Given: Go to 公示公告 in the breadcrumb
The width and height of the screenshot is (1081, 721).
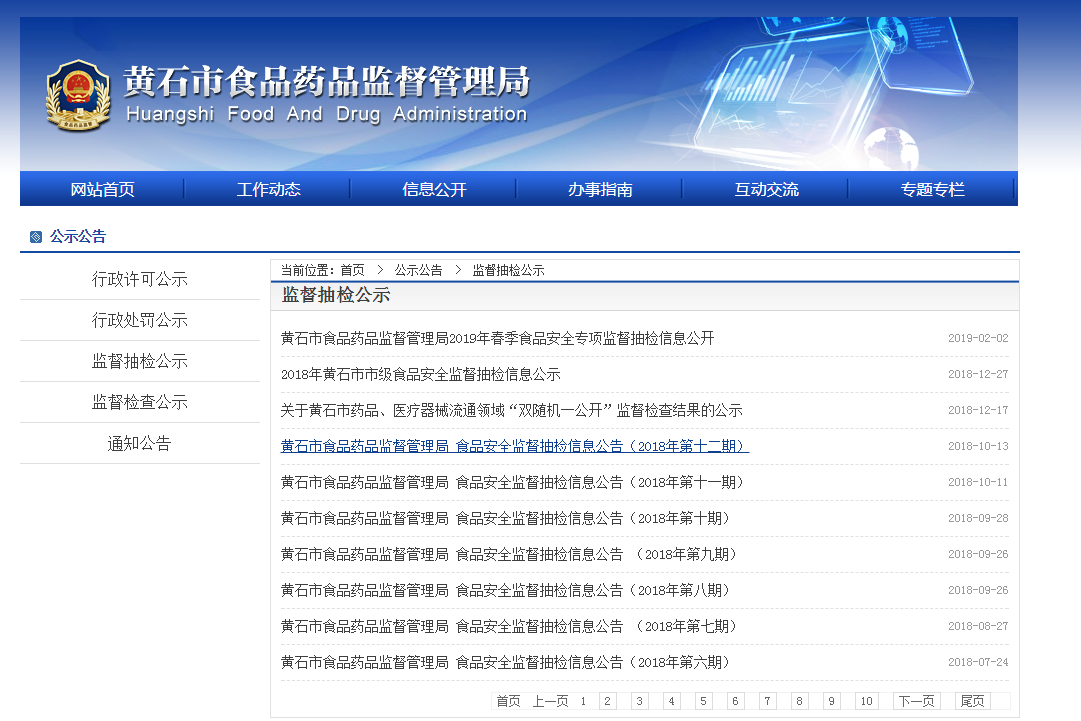Looking at the screenshot, I should [418, 270].
